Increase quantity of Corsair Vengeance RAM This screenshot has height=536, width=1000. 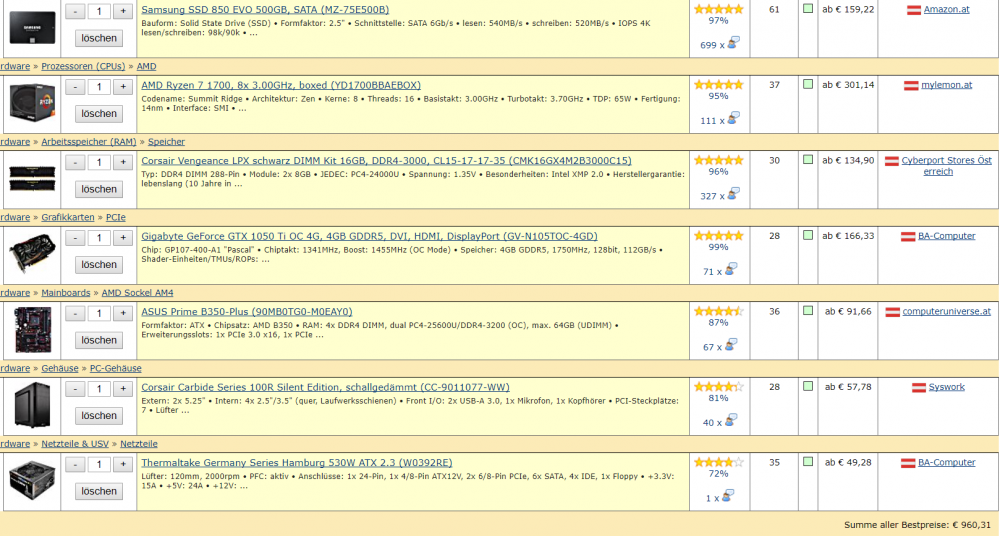[x=123, y=162]
